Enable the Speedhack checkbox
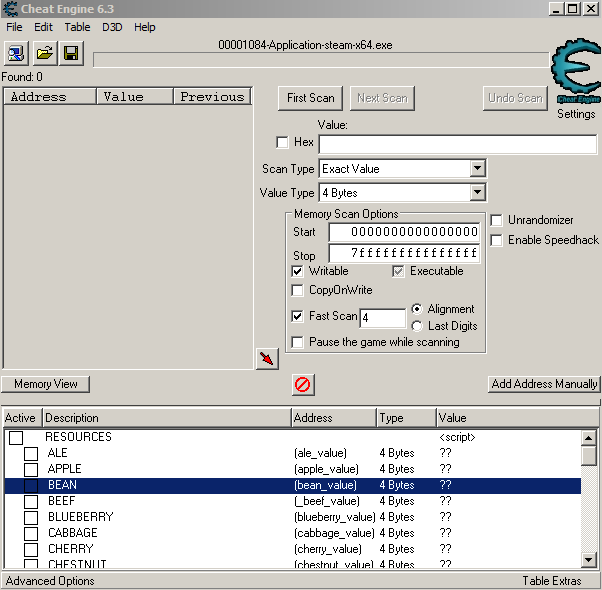 point(496,240)
